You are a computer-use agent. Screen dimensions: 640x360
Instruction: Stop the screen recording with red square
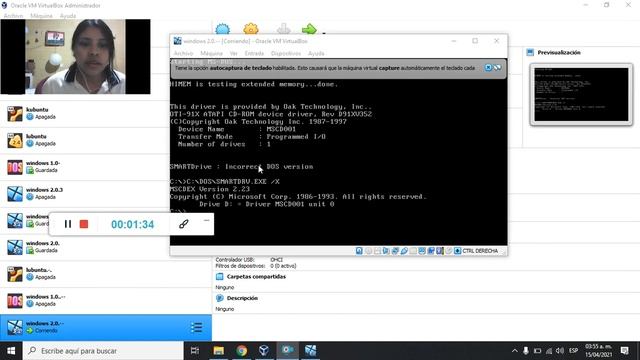click(x=84, y=224)
